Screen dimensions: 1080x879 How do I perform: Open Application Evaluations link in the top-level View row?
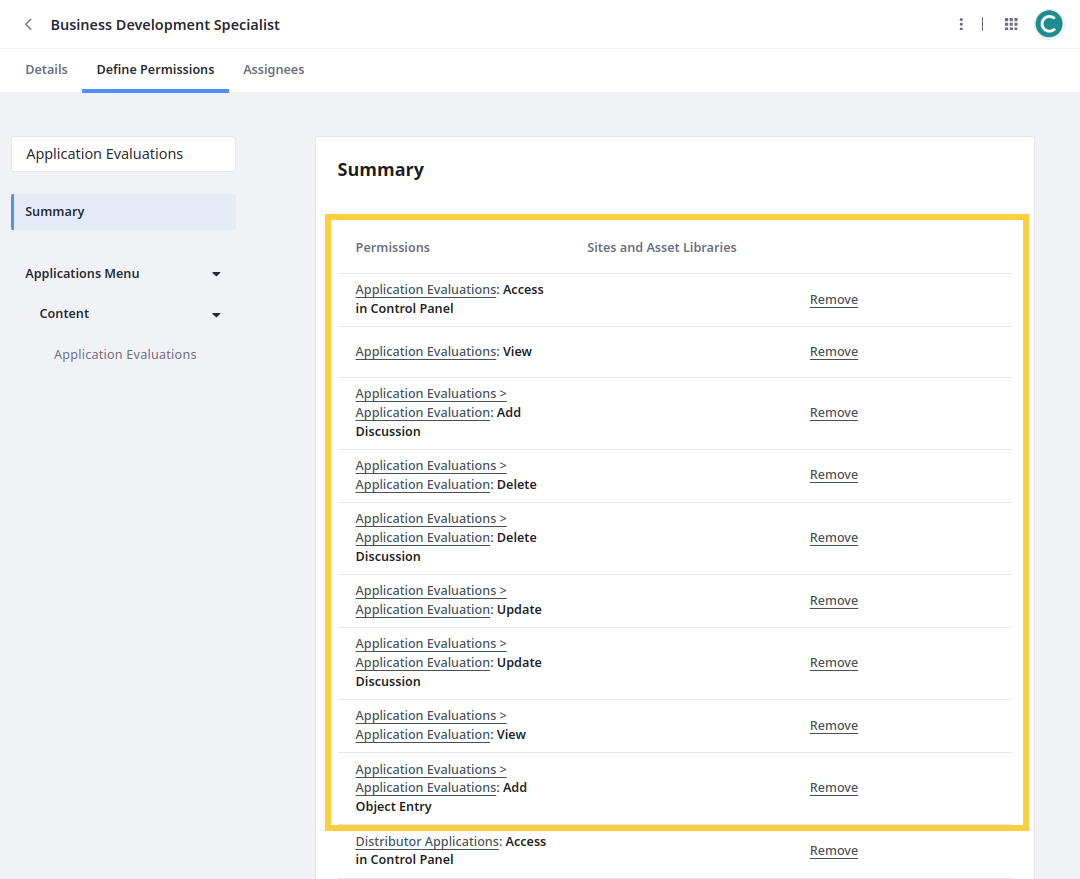426,351
